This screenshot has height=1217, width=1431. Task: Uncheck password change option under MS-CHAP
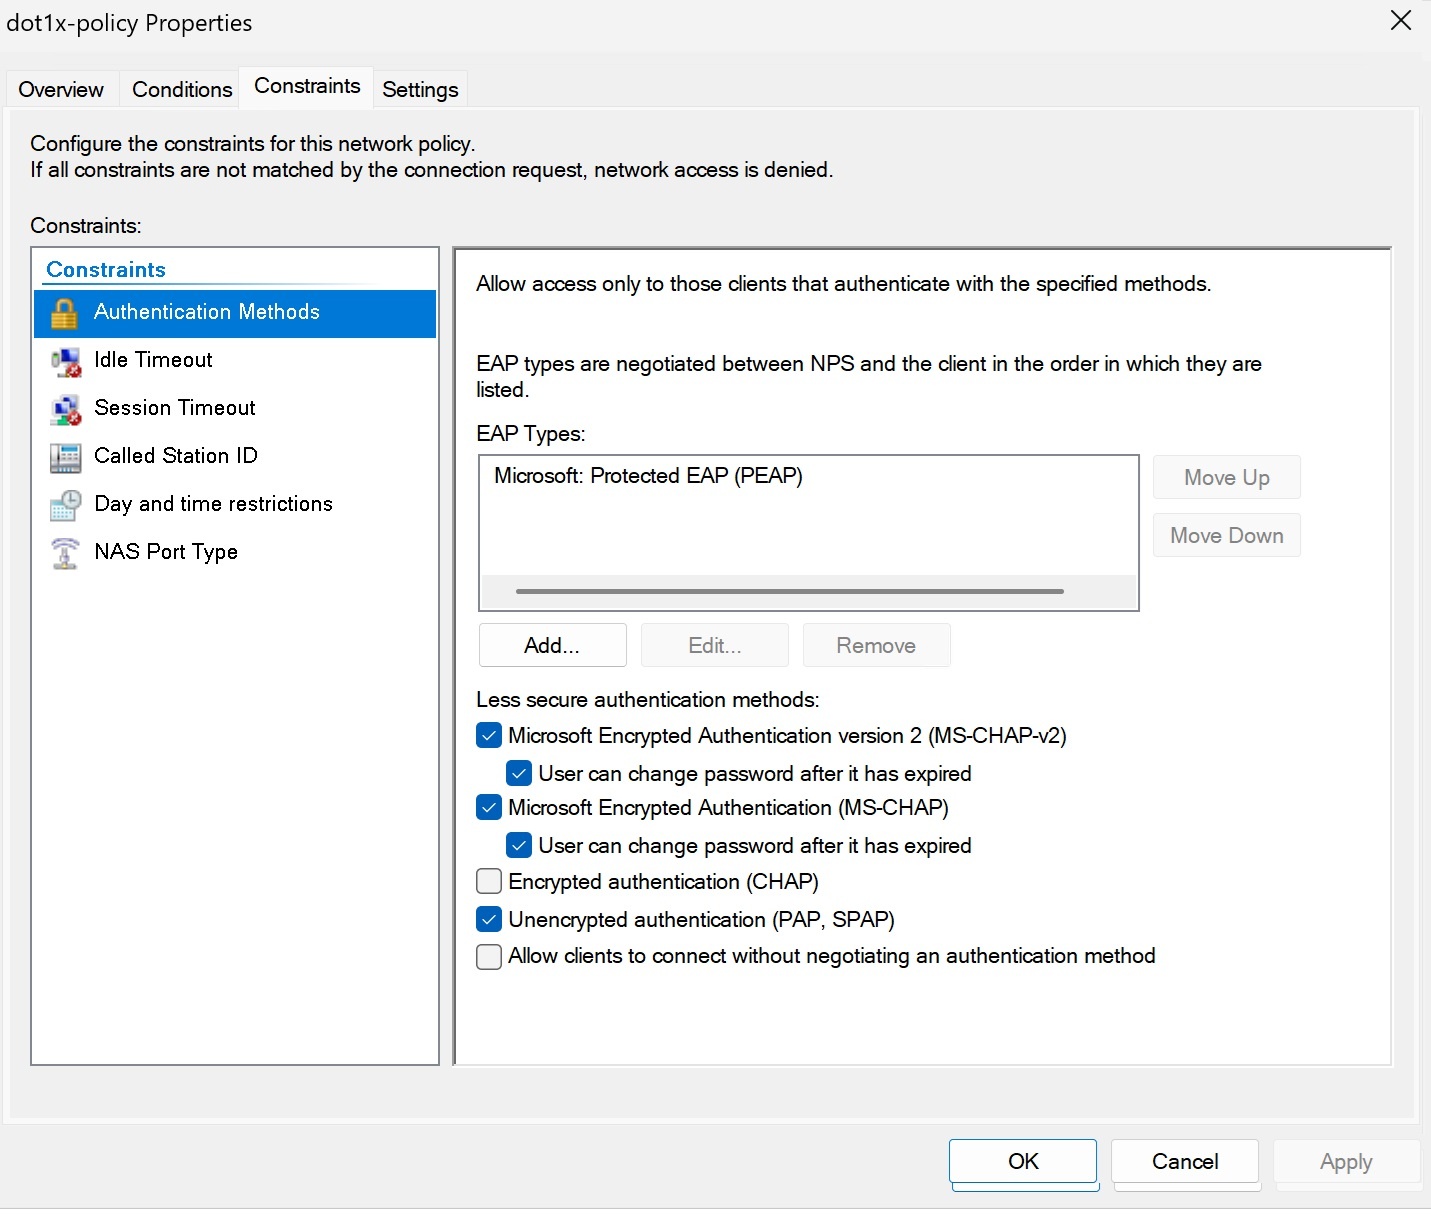[x=519, y=846]
